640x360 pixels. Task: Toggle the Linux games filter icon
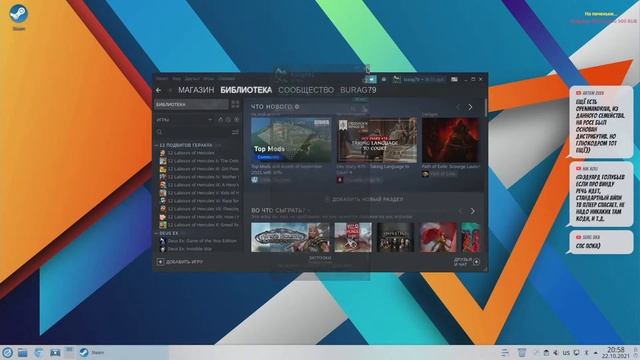pyautogui.click(x=220, y=120)
